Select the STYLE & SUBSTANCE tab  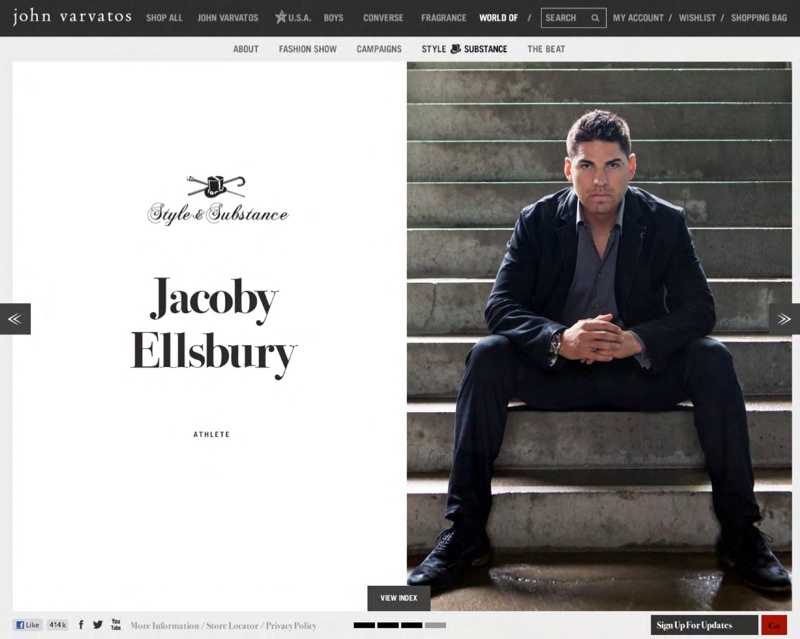click(464, 49)
